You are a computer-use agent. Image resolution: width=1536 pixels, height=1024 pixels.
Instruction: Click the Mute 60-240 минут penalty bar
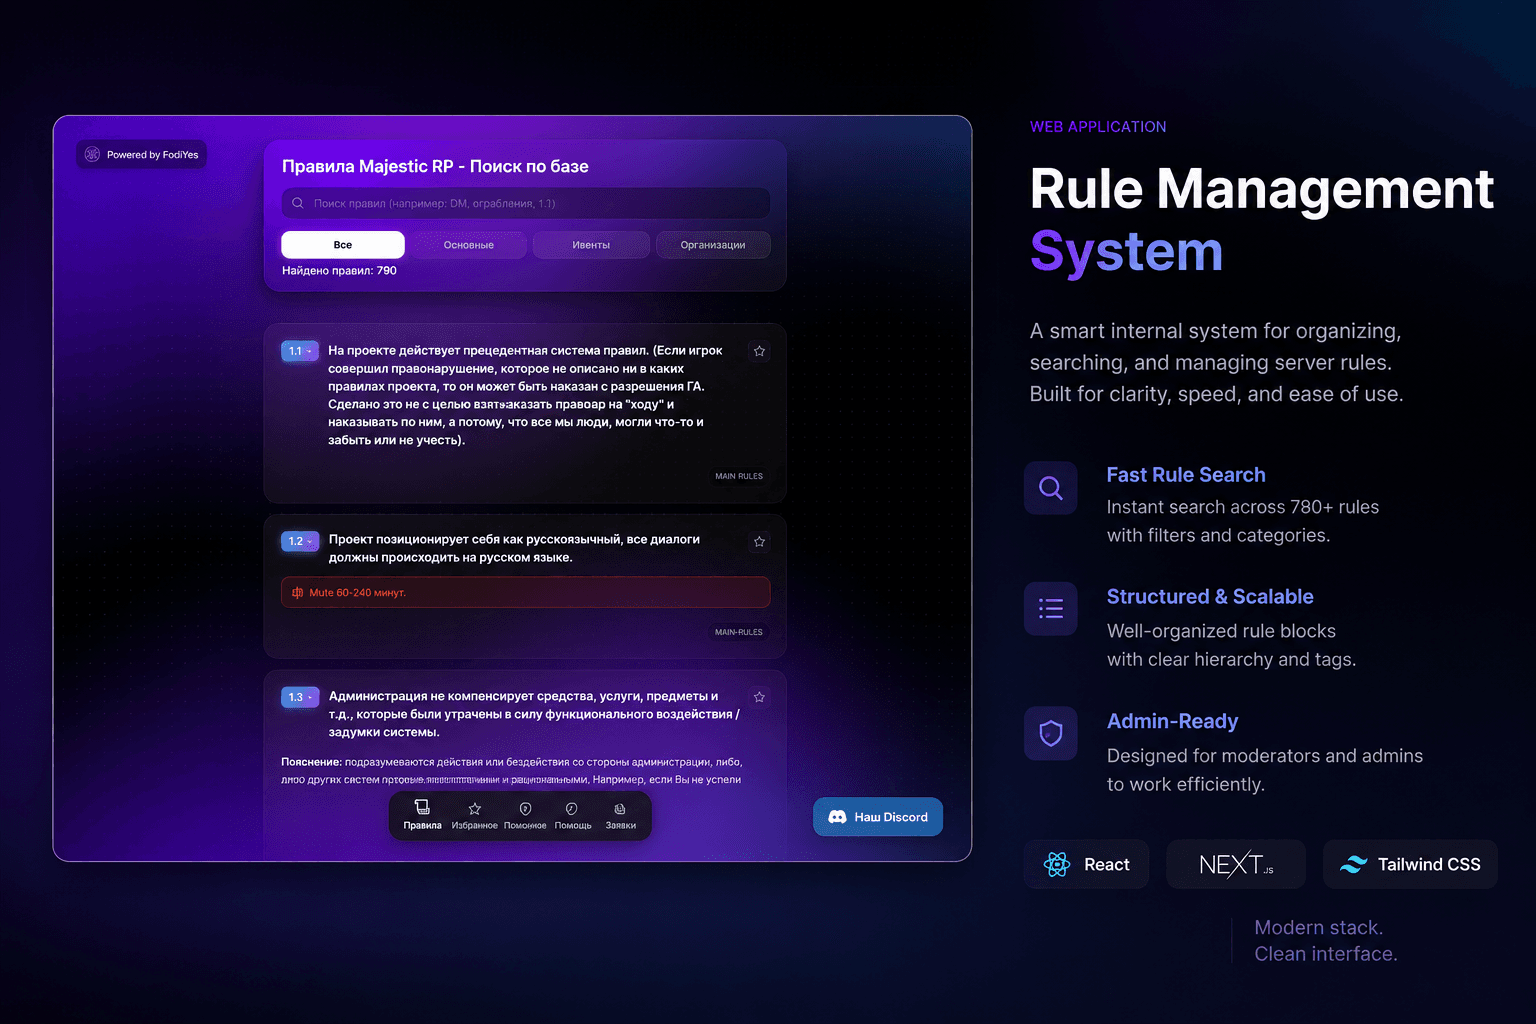(526, 592)
